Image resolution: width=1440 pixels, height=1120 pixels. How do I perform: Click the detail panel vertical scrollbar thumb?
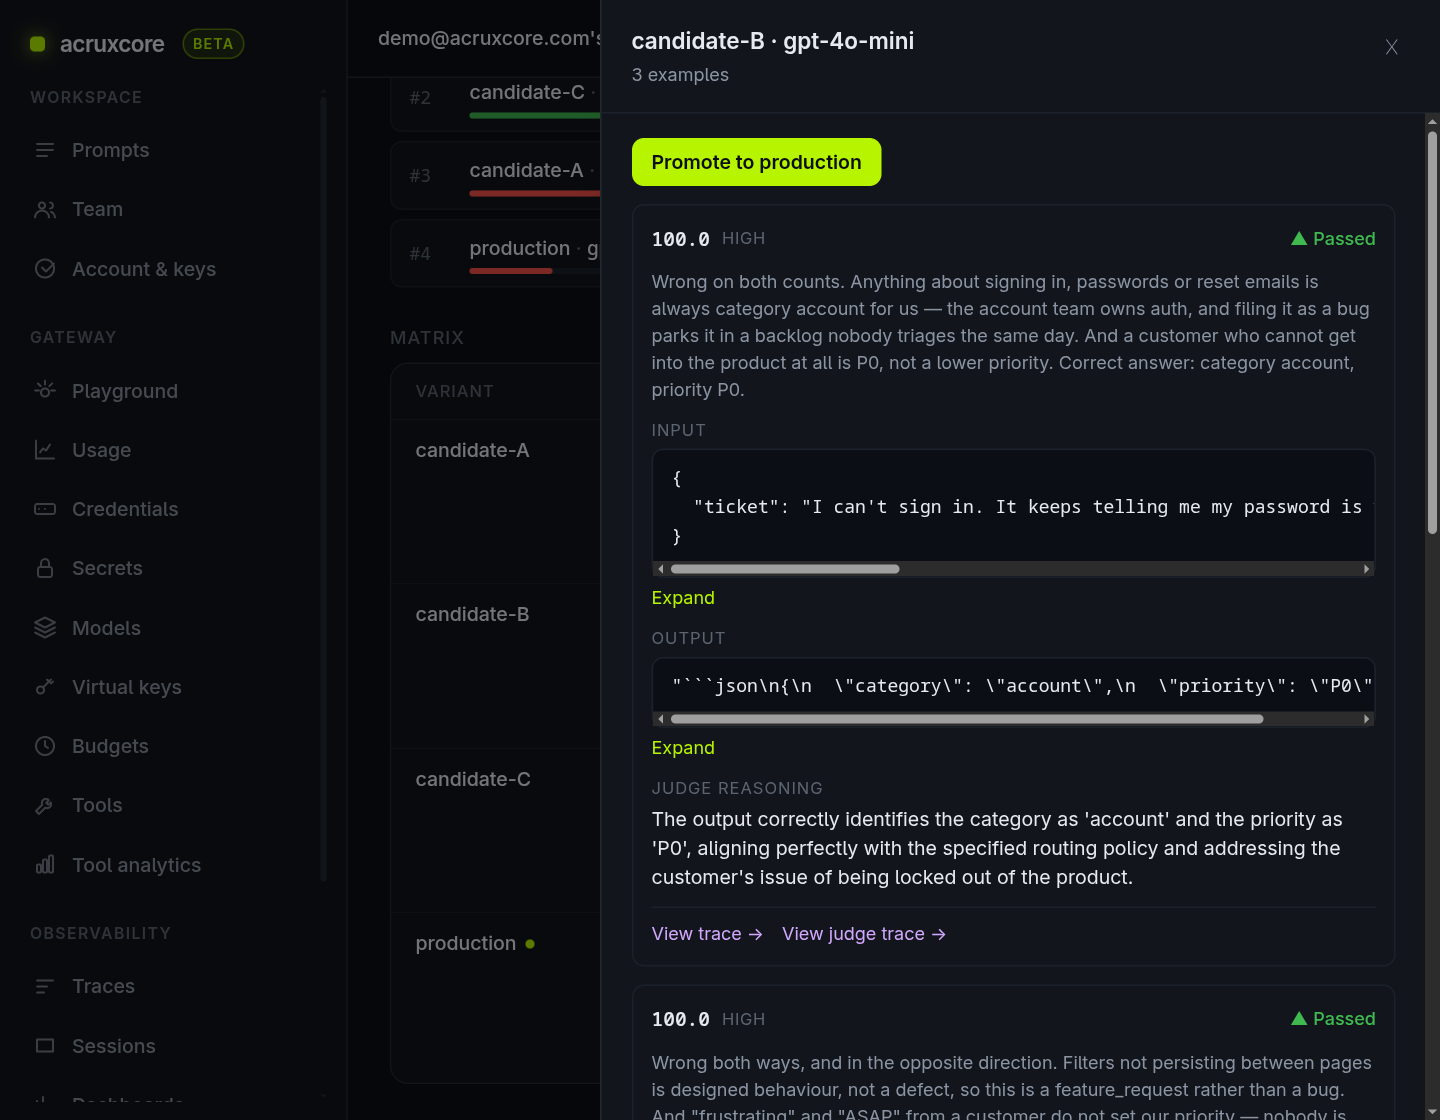[x=1432, y=332]
